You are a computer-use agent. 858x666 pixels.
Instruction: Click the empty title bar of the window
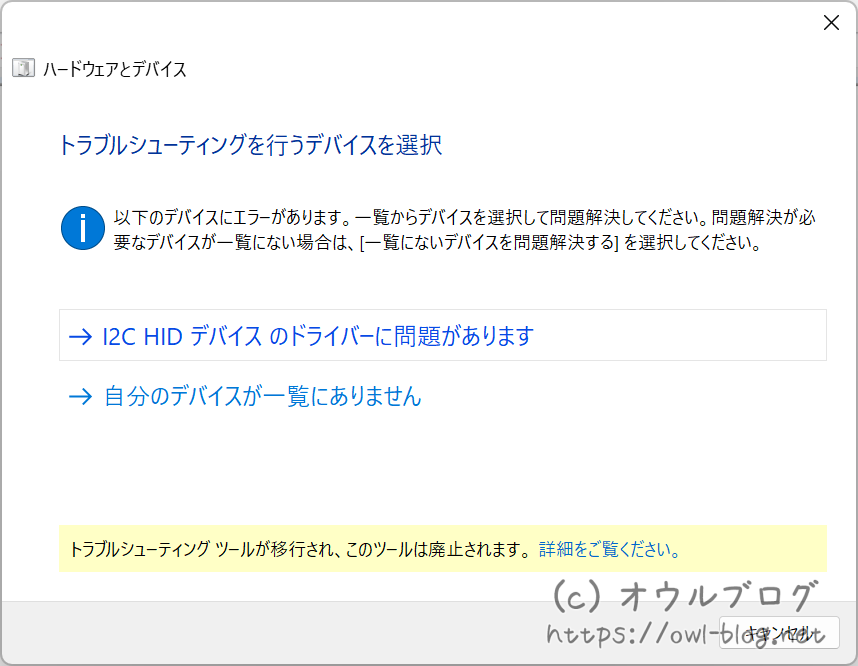point(400,22)
